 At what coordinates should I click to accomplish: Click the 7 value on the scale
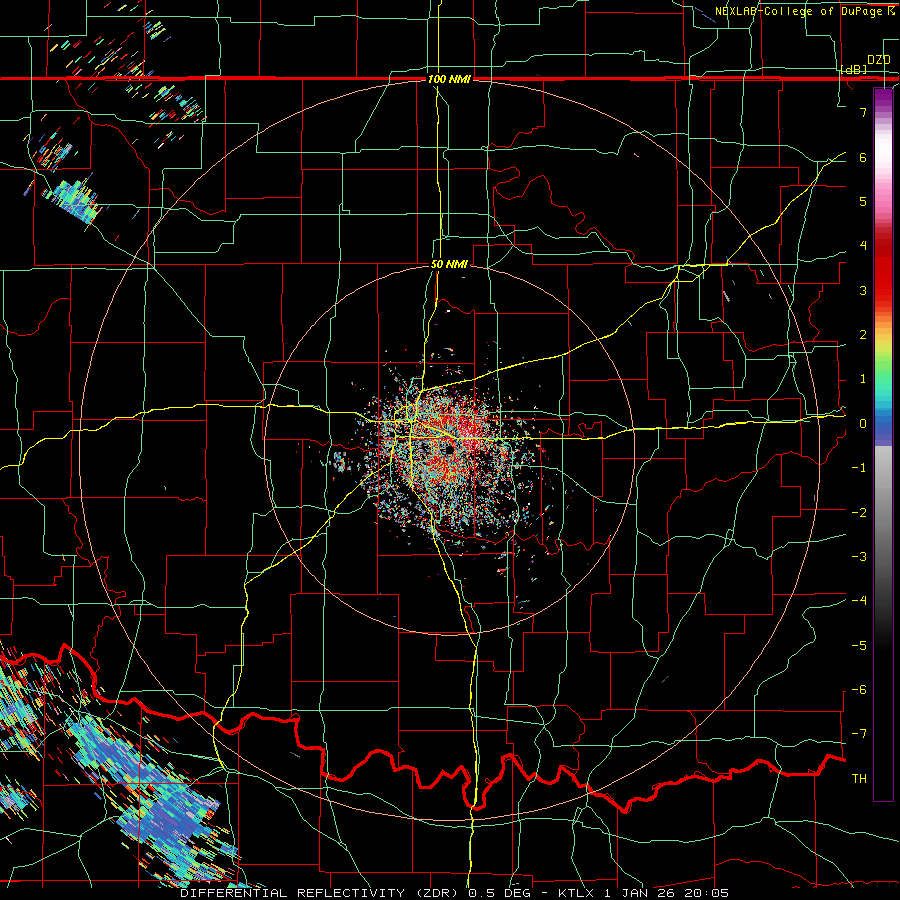coord(863,112)
